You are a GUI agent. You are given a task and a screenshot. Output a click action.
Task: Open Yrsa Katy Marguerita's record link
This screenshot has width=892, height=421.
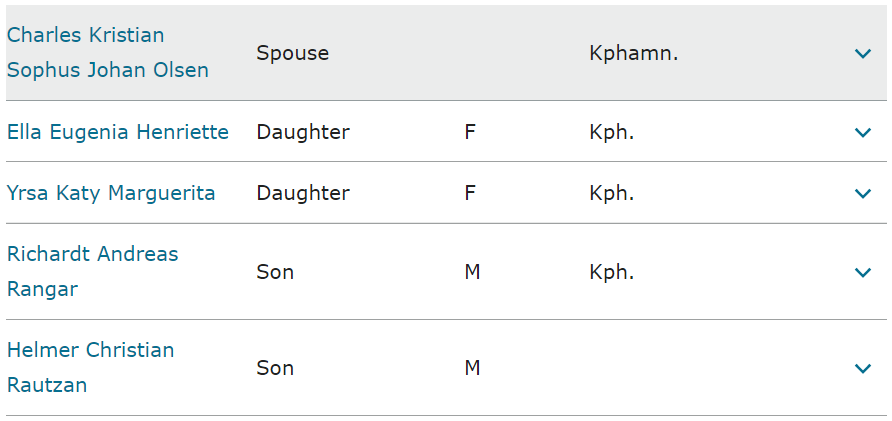[111, 193]
